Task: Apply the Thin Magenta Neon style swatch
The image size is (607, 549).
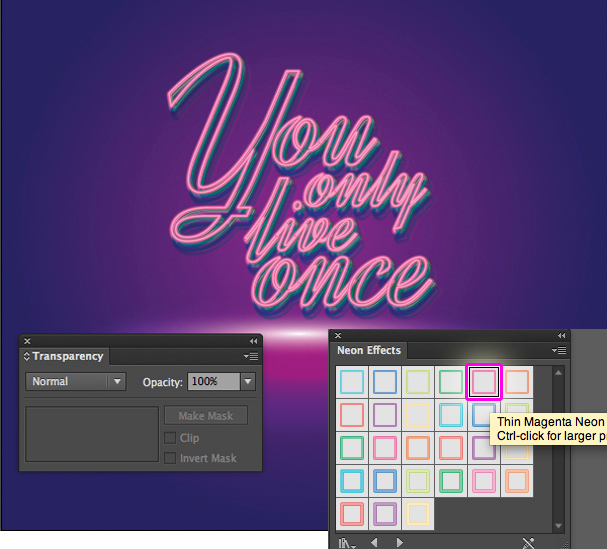Action: pos(483,382)
